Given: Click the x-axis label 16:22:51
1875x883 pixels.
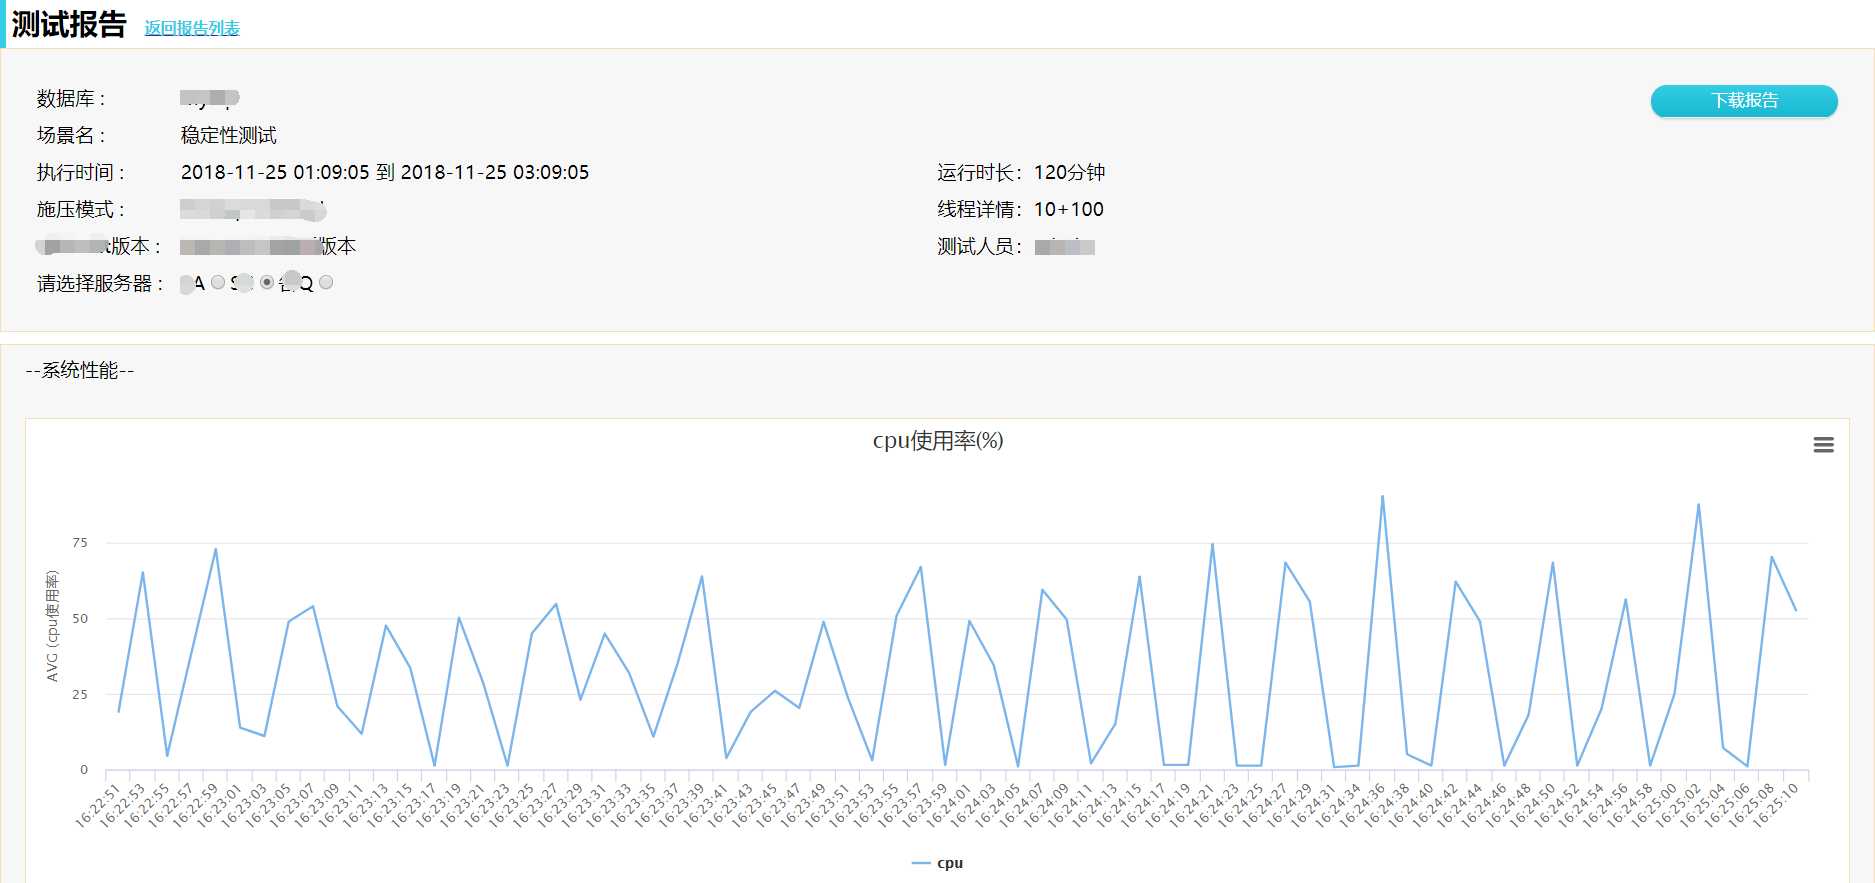Looking at the screenshot, I should pos(98,805).
